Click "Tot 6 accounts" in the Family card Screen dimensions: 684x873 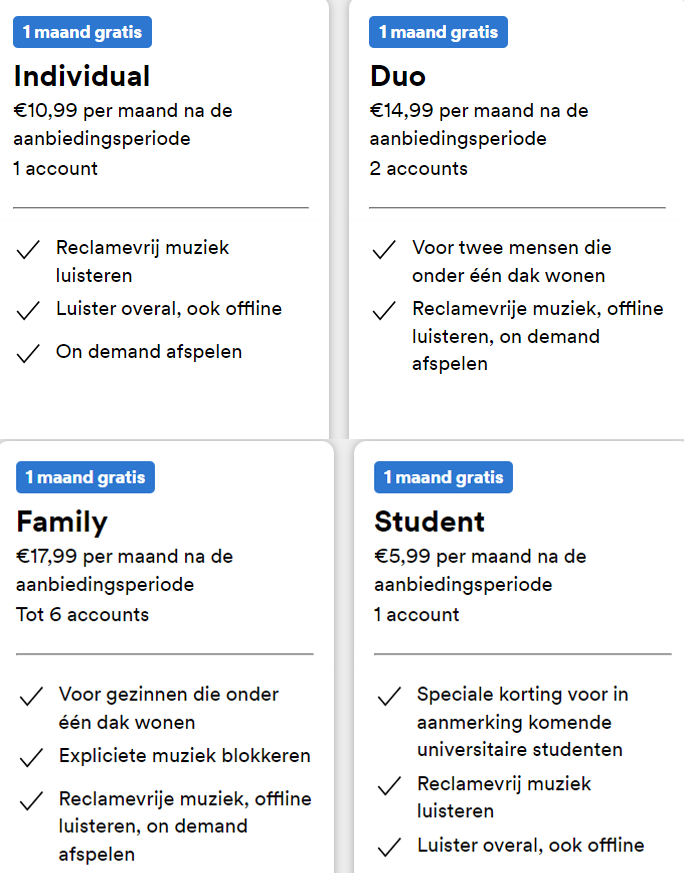click(x=83, y=614)
